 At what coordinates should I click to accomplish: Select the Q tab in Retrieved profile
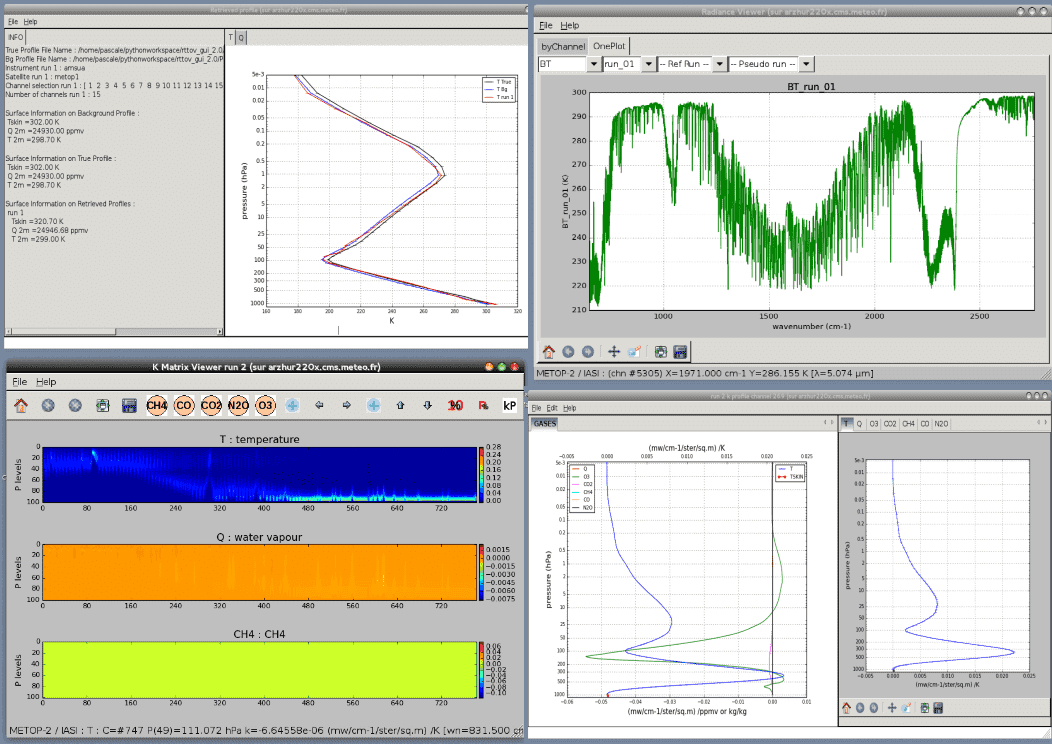(x=242, y=38)
